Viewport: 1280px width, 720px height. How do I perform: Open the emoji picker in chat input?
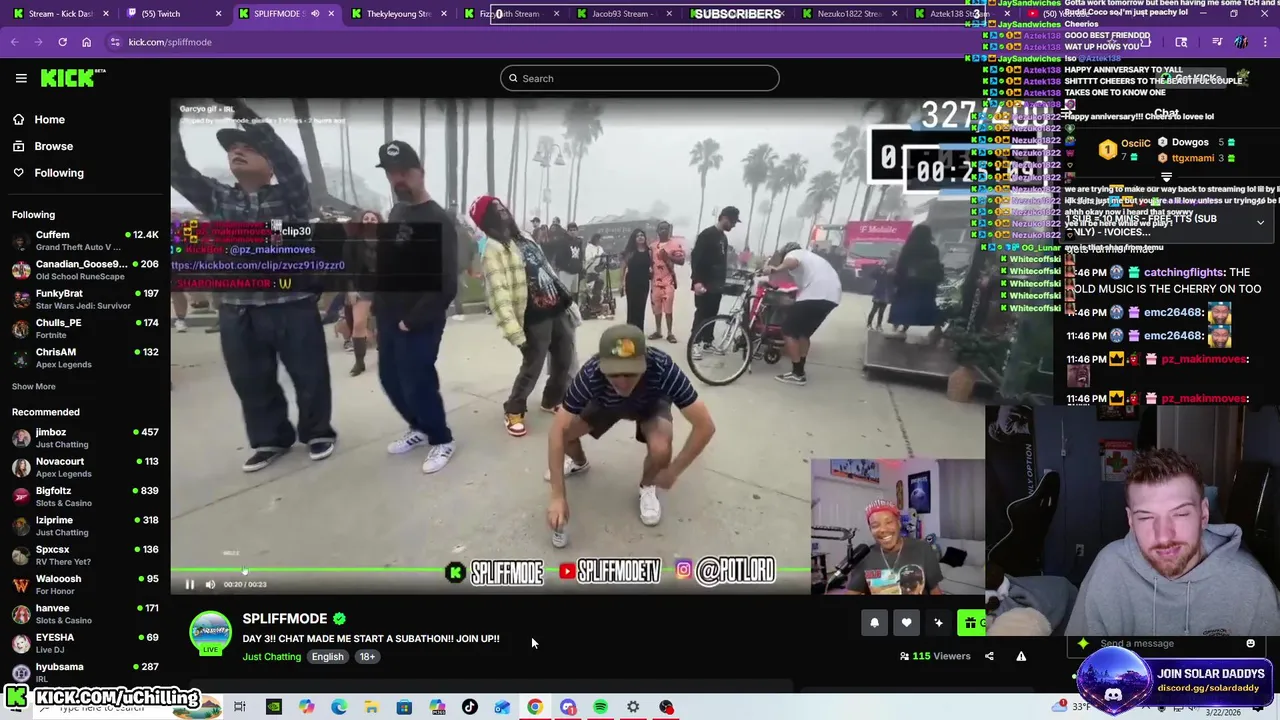pos(1250,643)
